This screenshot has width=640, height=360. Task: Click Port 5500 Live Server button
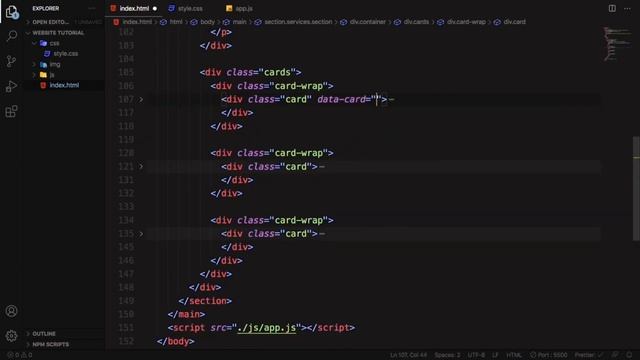549,355
